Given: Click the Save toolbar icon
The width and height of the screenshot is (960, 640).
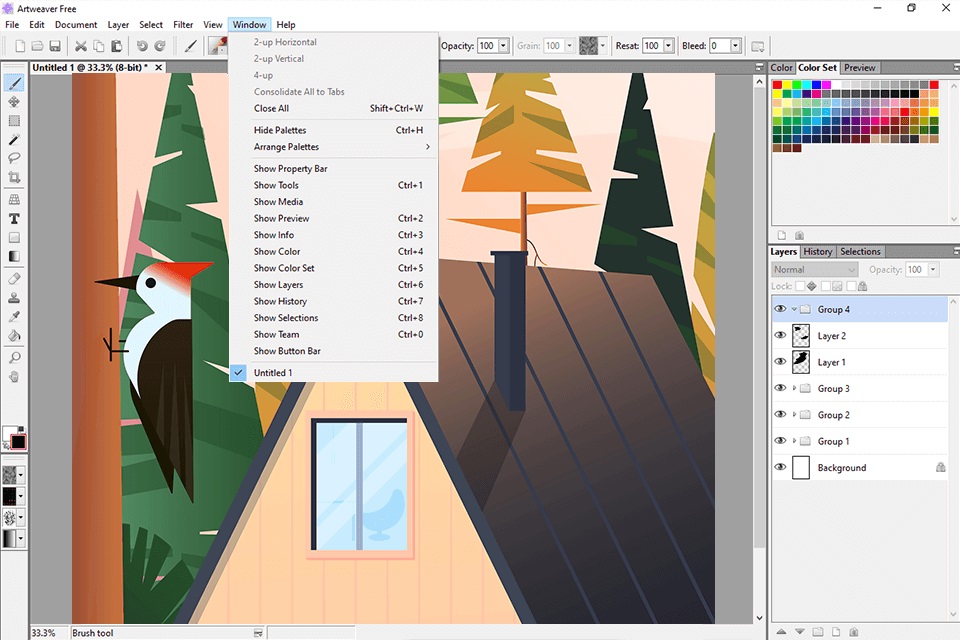Looking at the screenshot, I should click(x=55, y=46).
